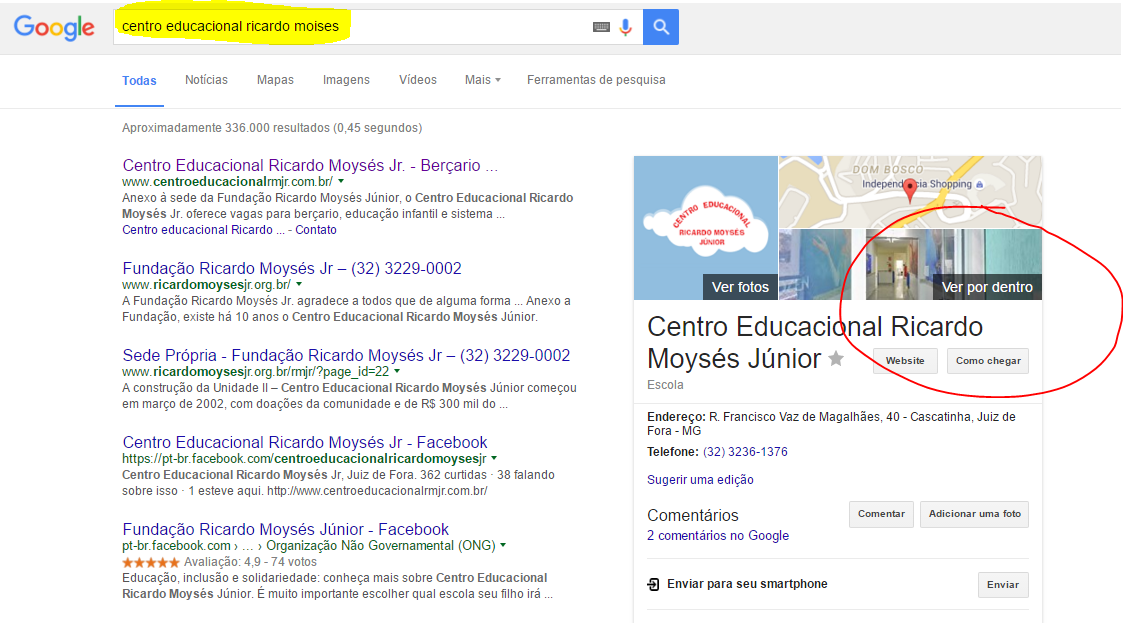This screenshot has height=623, width=1123.
Task: Expand arrow next to www.ricardomoysesjr.org.br/ URL
Action: tap(299, 285)
